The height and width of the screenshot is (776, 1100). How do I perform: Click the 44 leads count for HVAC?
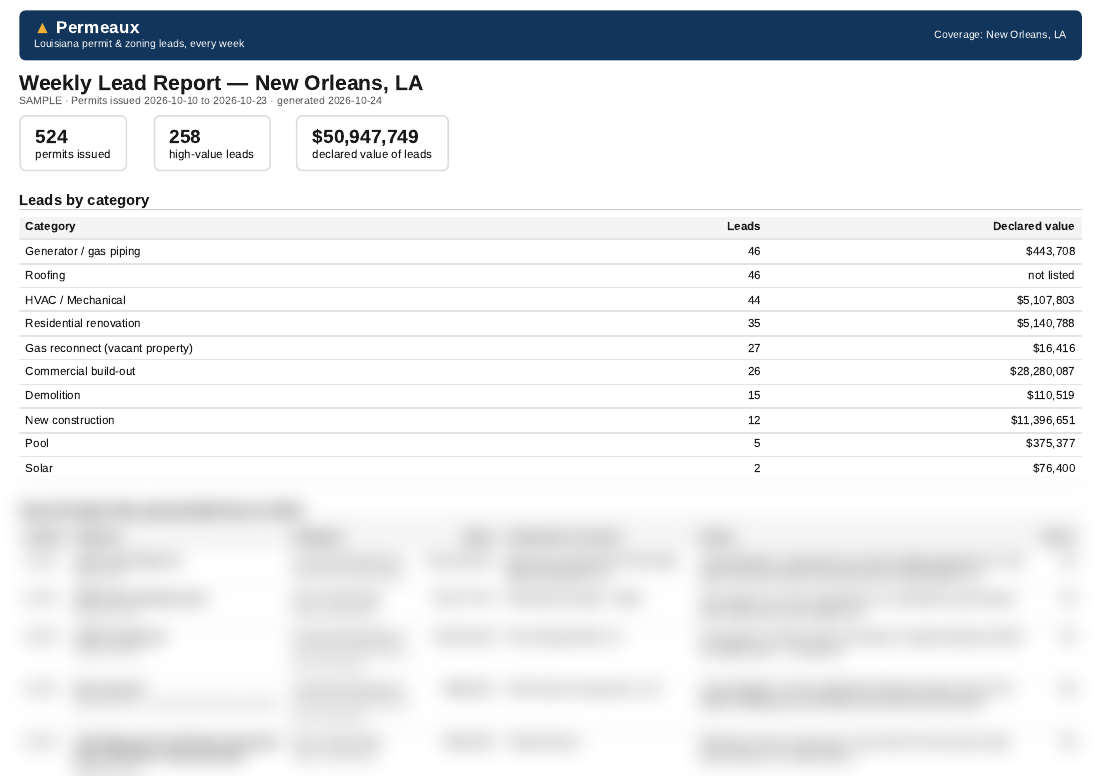click(754, 300)
